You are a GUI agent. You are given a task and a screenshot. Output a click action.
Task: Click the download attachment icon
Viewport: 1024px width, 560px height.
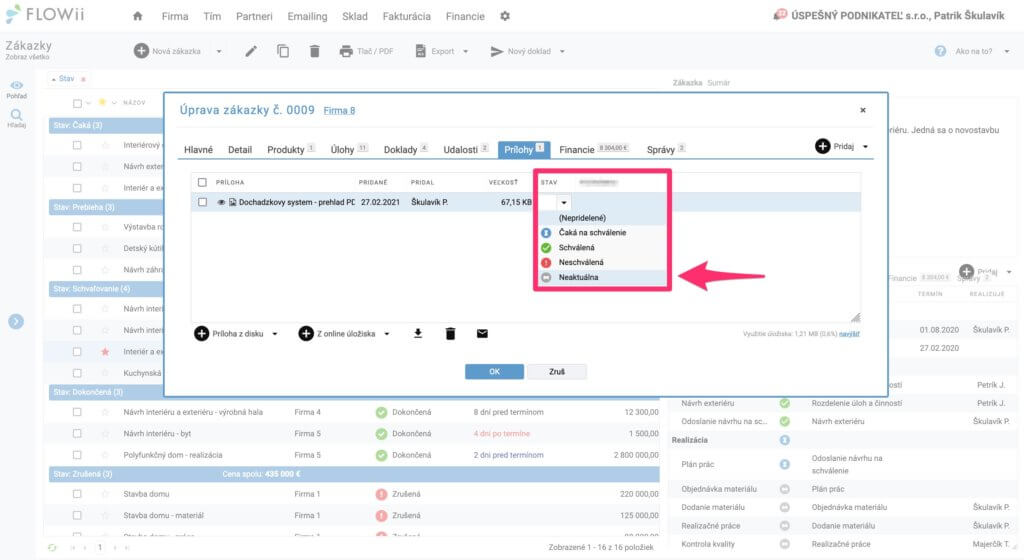(418, 334)
